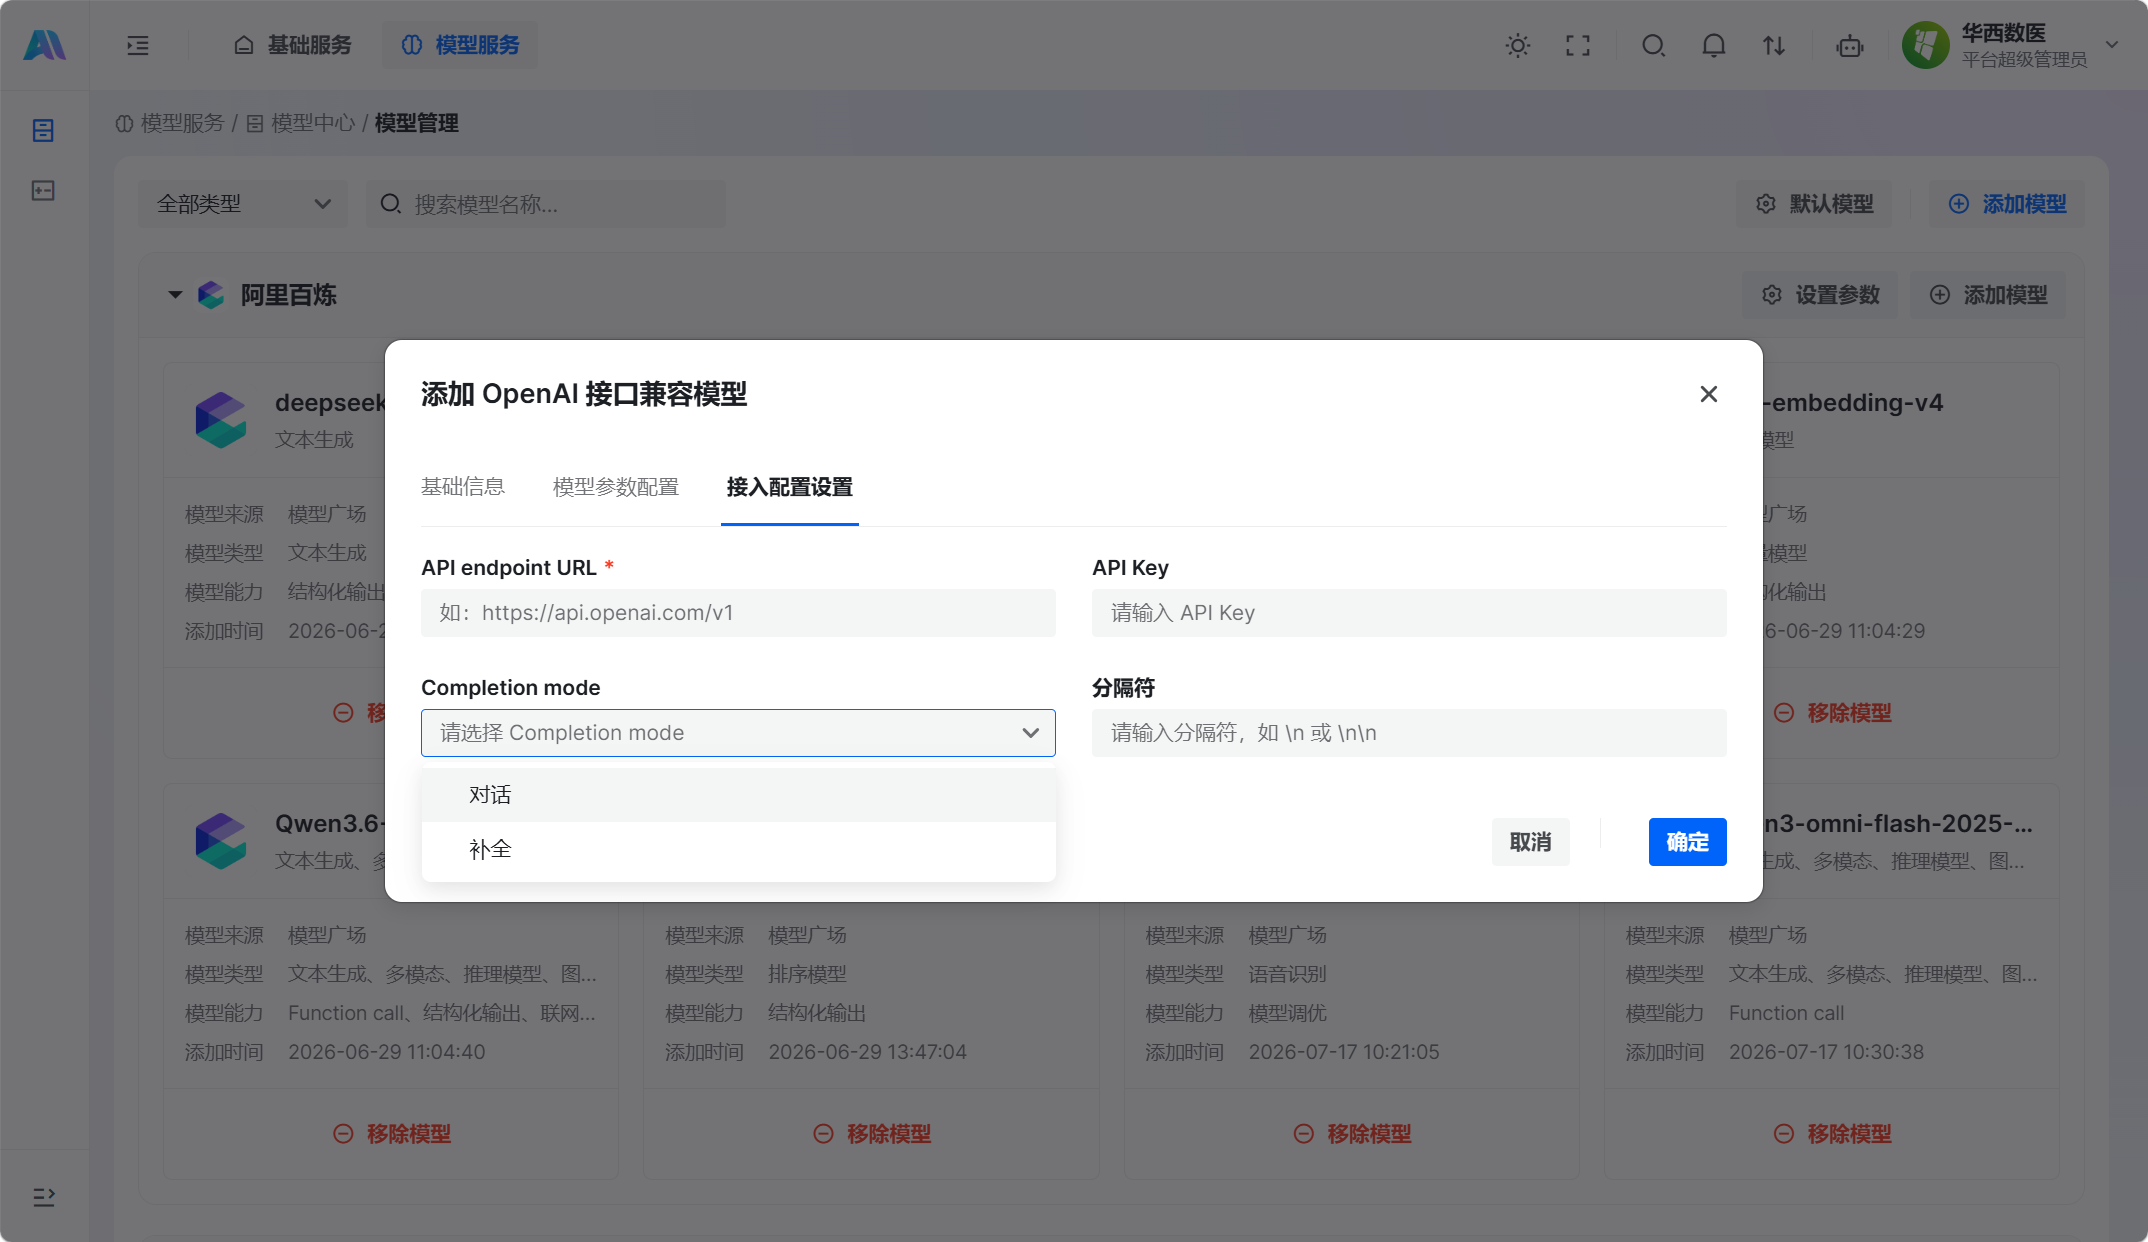Image resolution: width=2148 pixels, height=1242 pixels.
Task: Click 模型中心 breadcrumb link
Action: pyautogui.click(x=301, y=123)
